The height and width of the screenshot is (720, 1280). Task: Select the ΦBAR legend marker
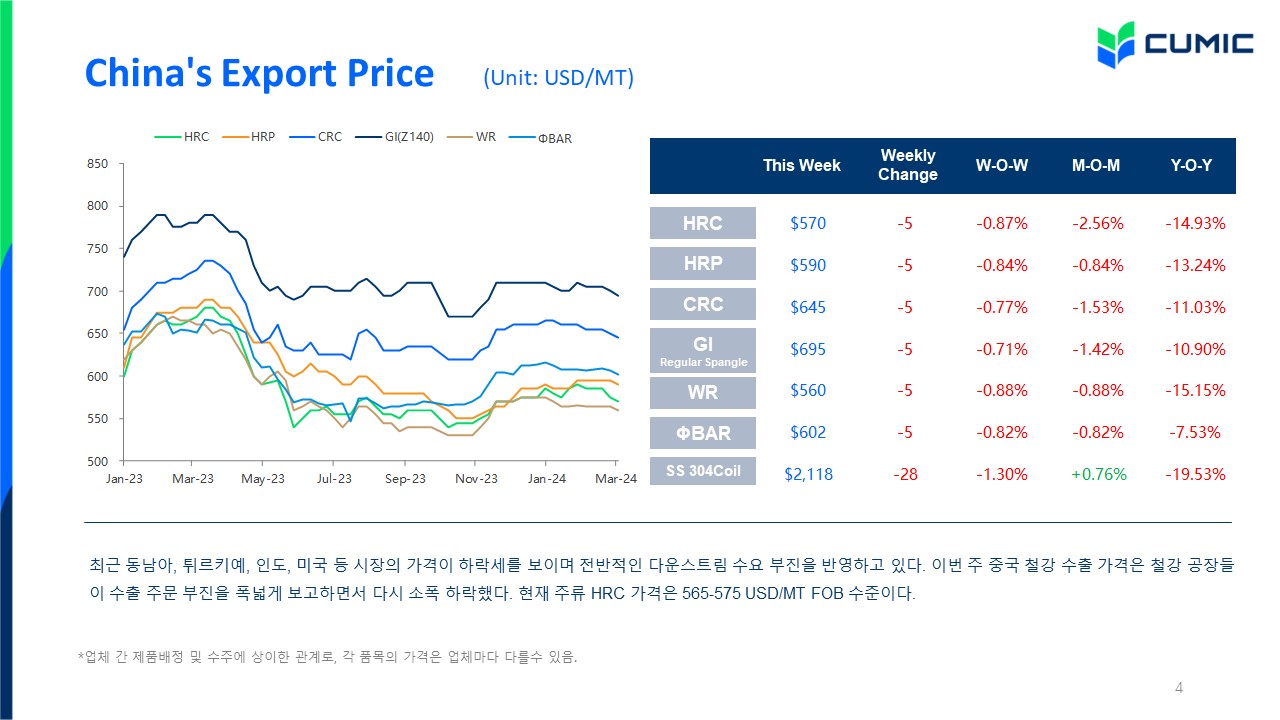coord(522,137)
